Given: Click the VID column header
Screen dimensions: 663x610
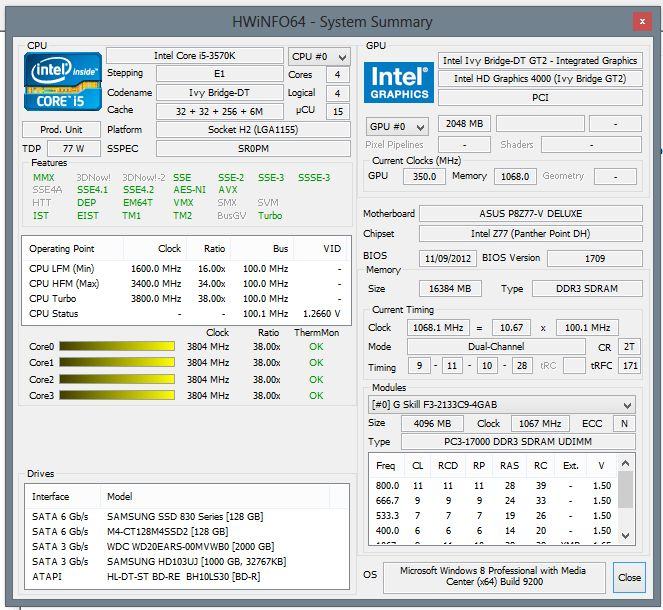Looking at the screenshot, I should [x=321, y=249].
